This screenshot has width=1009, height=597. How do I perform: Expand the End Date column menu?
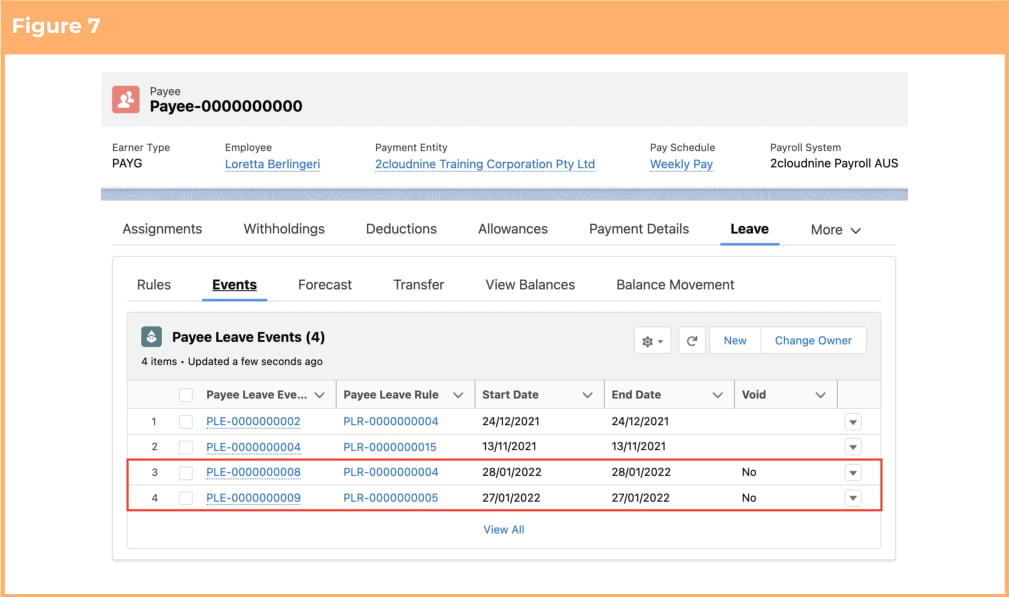717,395
